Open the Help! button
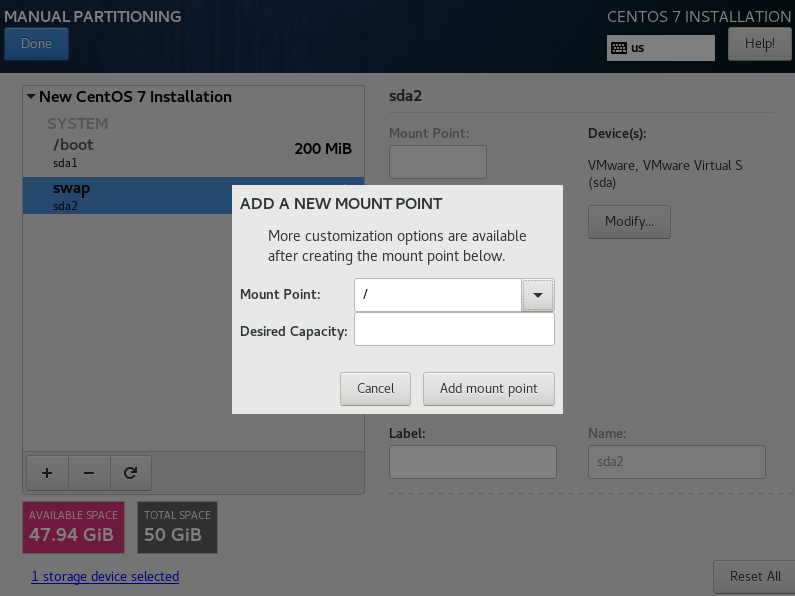 pos(759,44)
